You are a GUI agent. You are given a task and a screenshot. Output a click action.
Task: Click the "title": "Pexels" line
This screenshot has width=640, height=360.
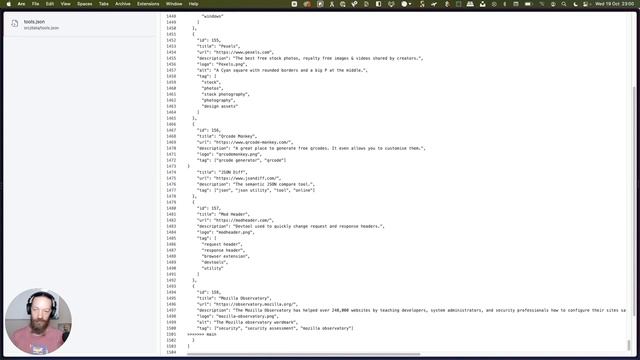[218, 47]
